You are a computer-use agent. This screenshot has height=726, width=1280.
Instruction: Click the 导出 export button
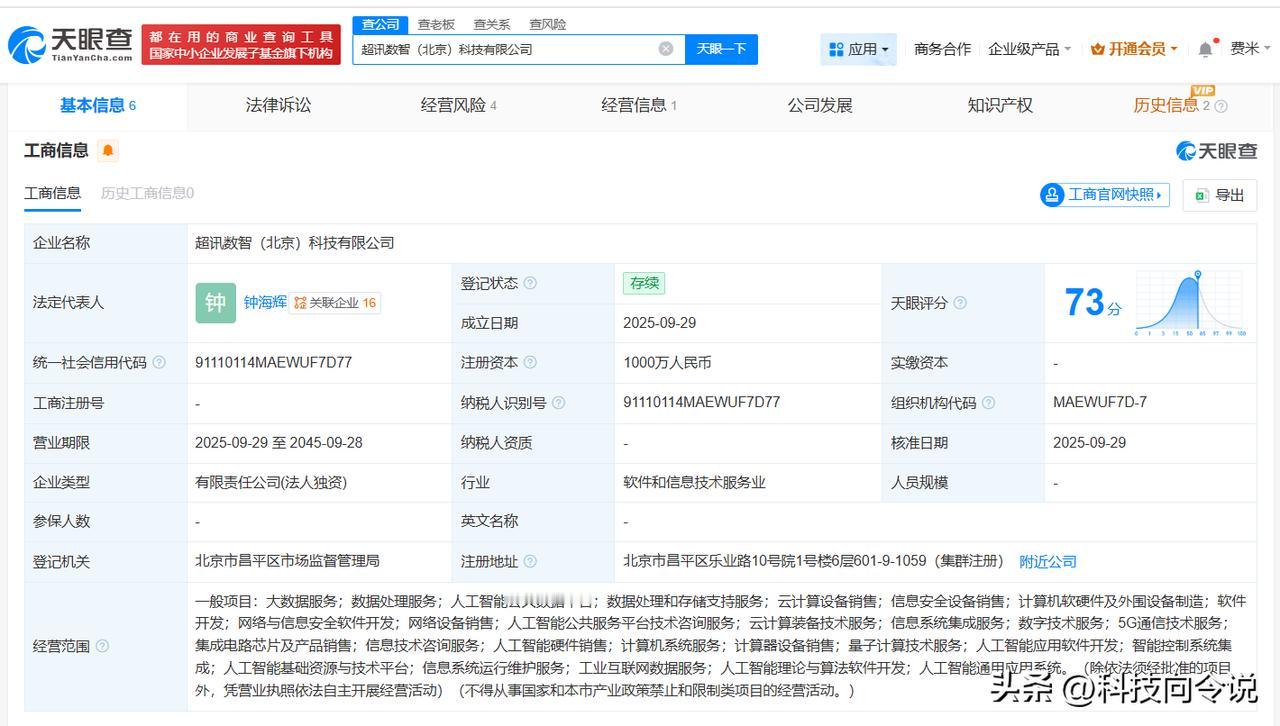[x=1220, y=195]
